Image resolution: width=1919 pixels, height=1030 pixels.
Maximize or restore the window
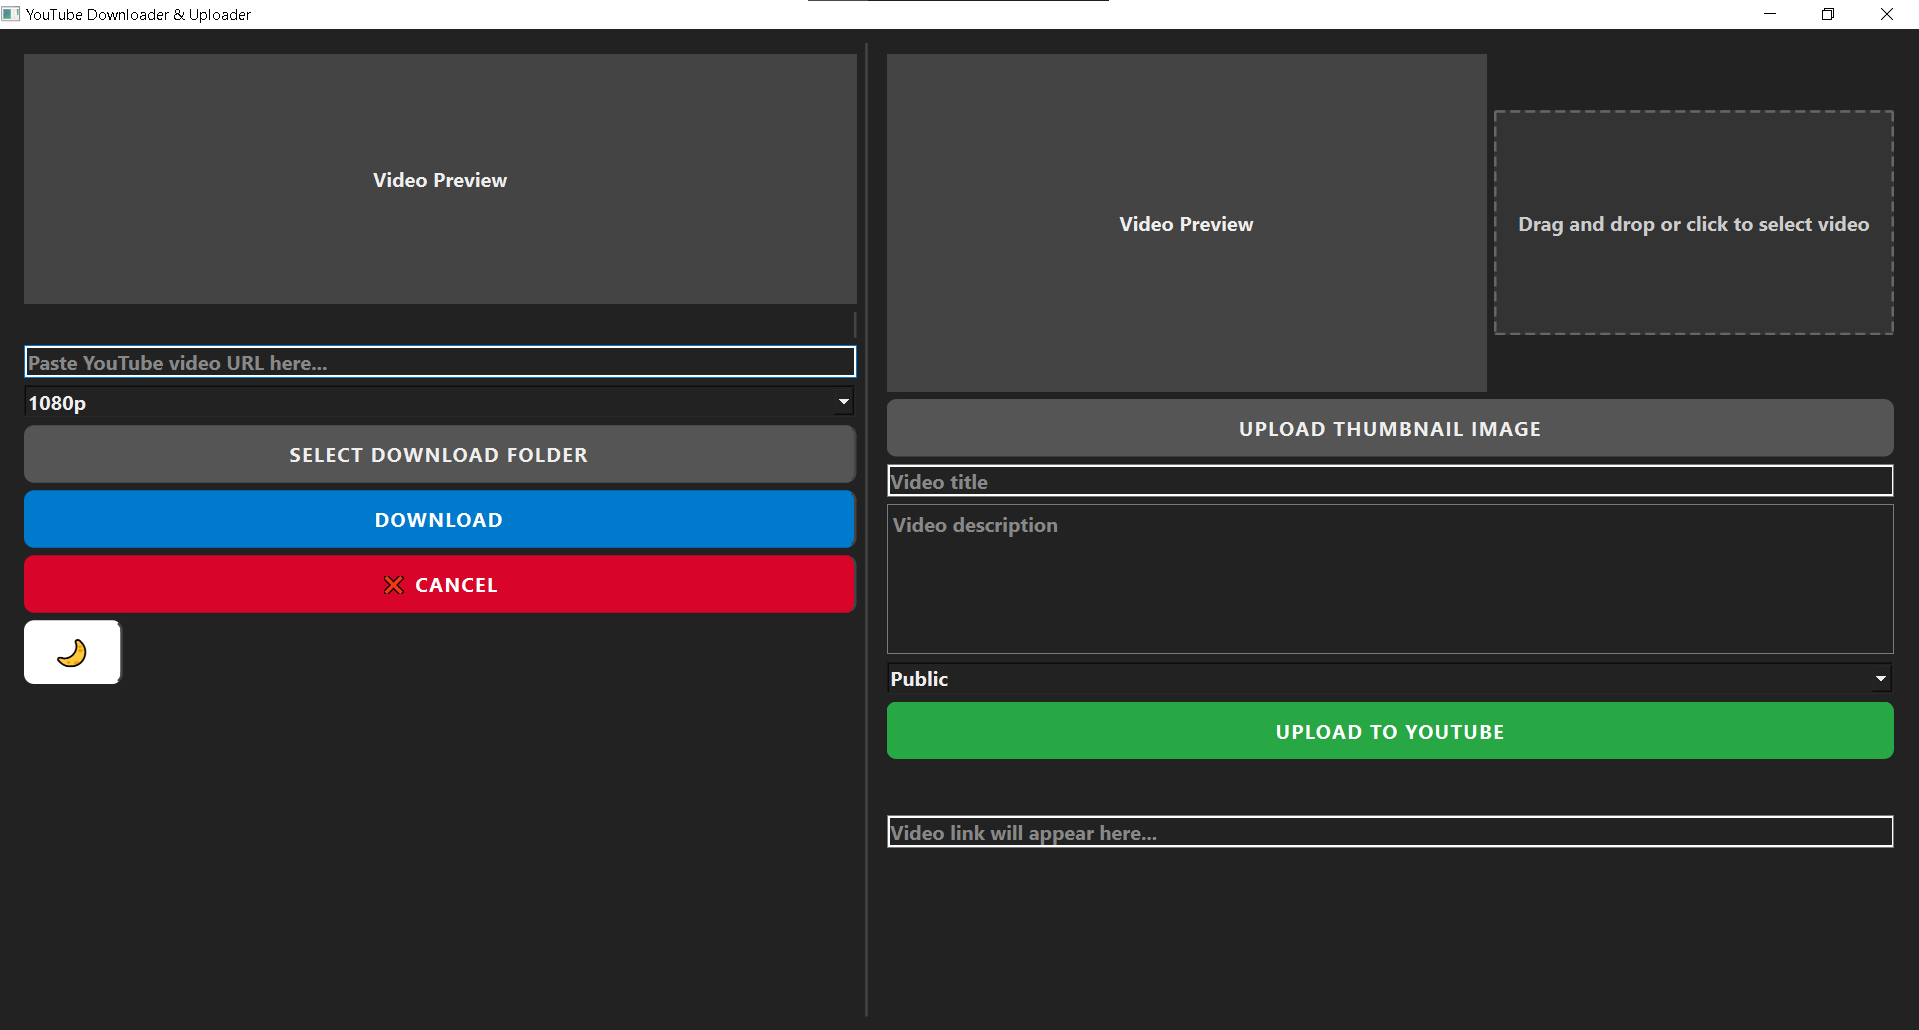coord(1828,14)
